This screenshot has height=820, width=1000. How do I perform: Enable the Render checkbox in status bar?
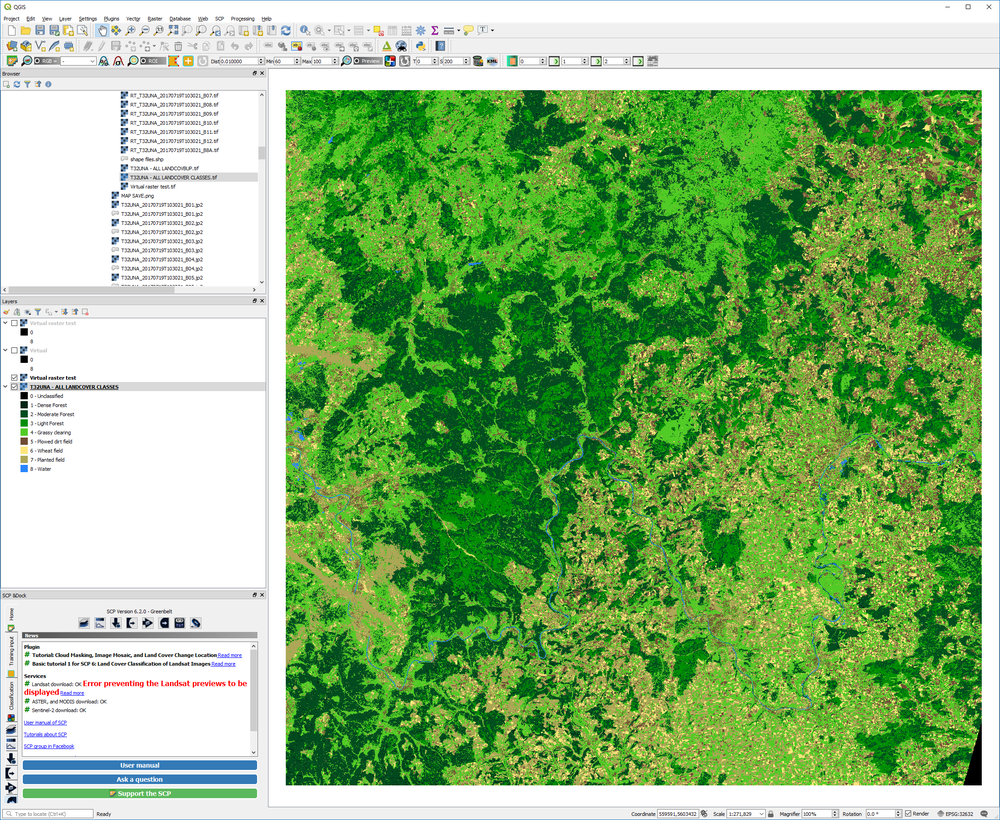tap(908, 813)
